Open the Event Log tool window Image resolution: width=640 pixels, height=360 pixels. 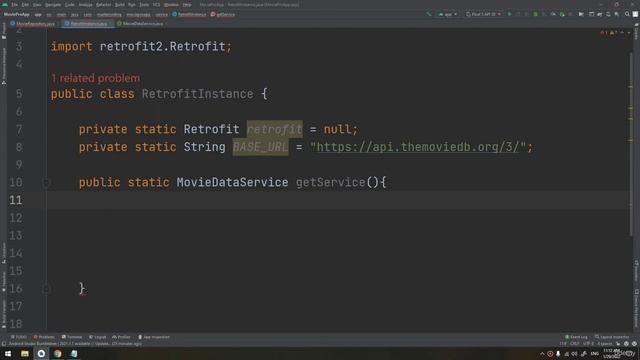[576, 337]
